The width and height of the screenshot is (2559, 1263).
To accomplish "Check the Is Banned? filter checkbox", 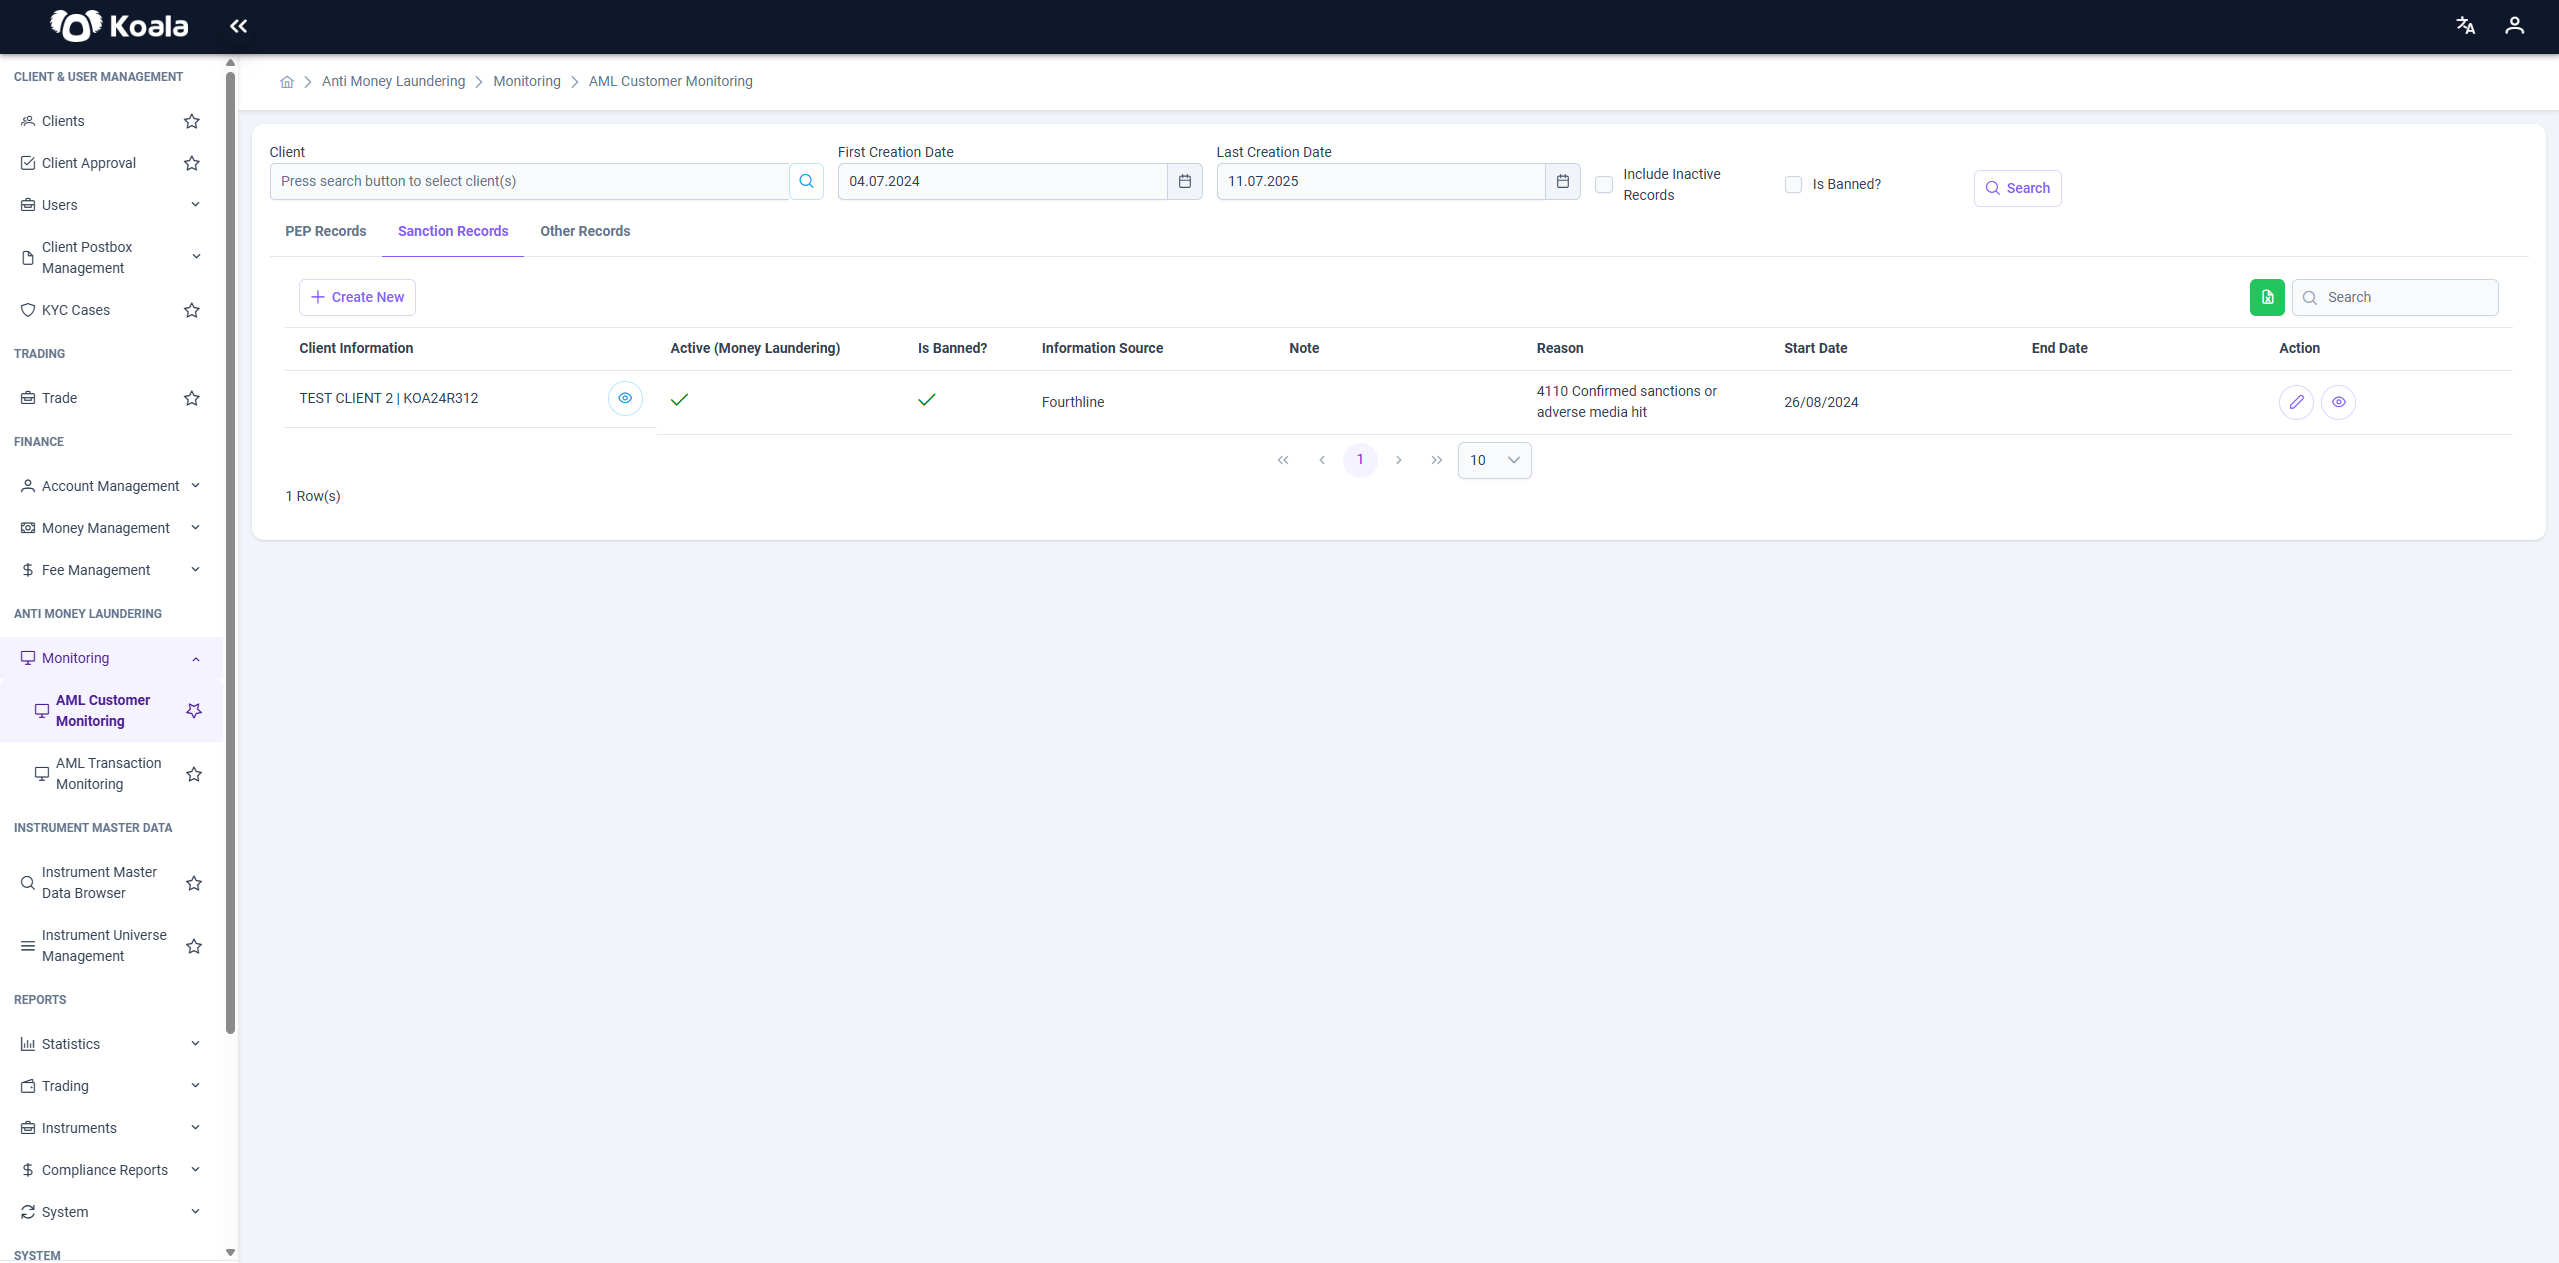I will pos(1793,185).
